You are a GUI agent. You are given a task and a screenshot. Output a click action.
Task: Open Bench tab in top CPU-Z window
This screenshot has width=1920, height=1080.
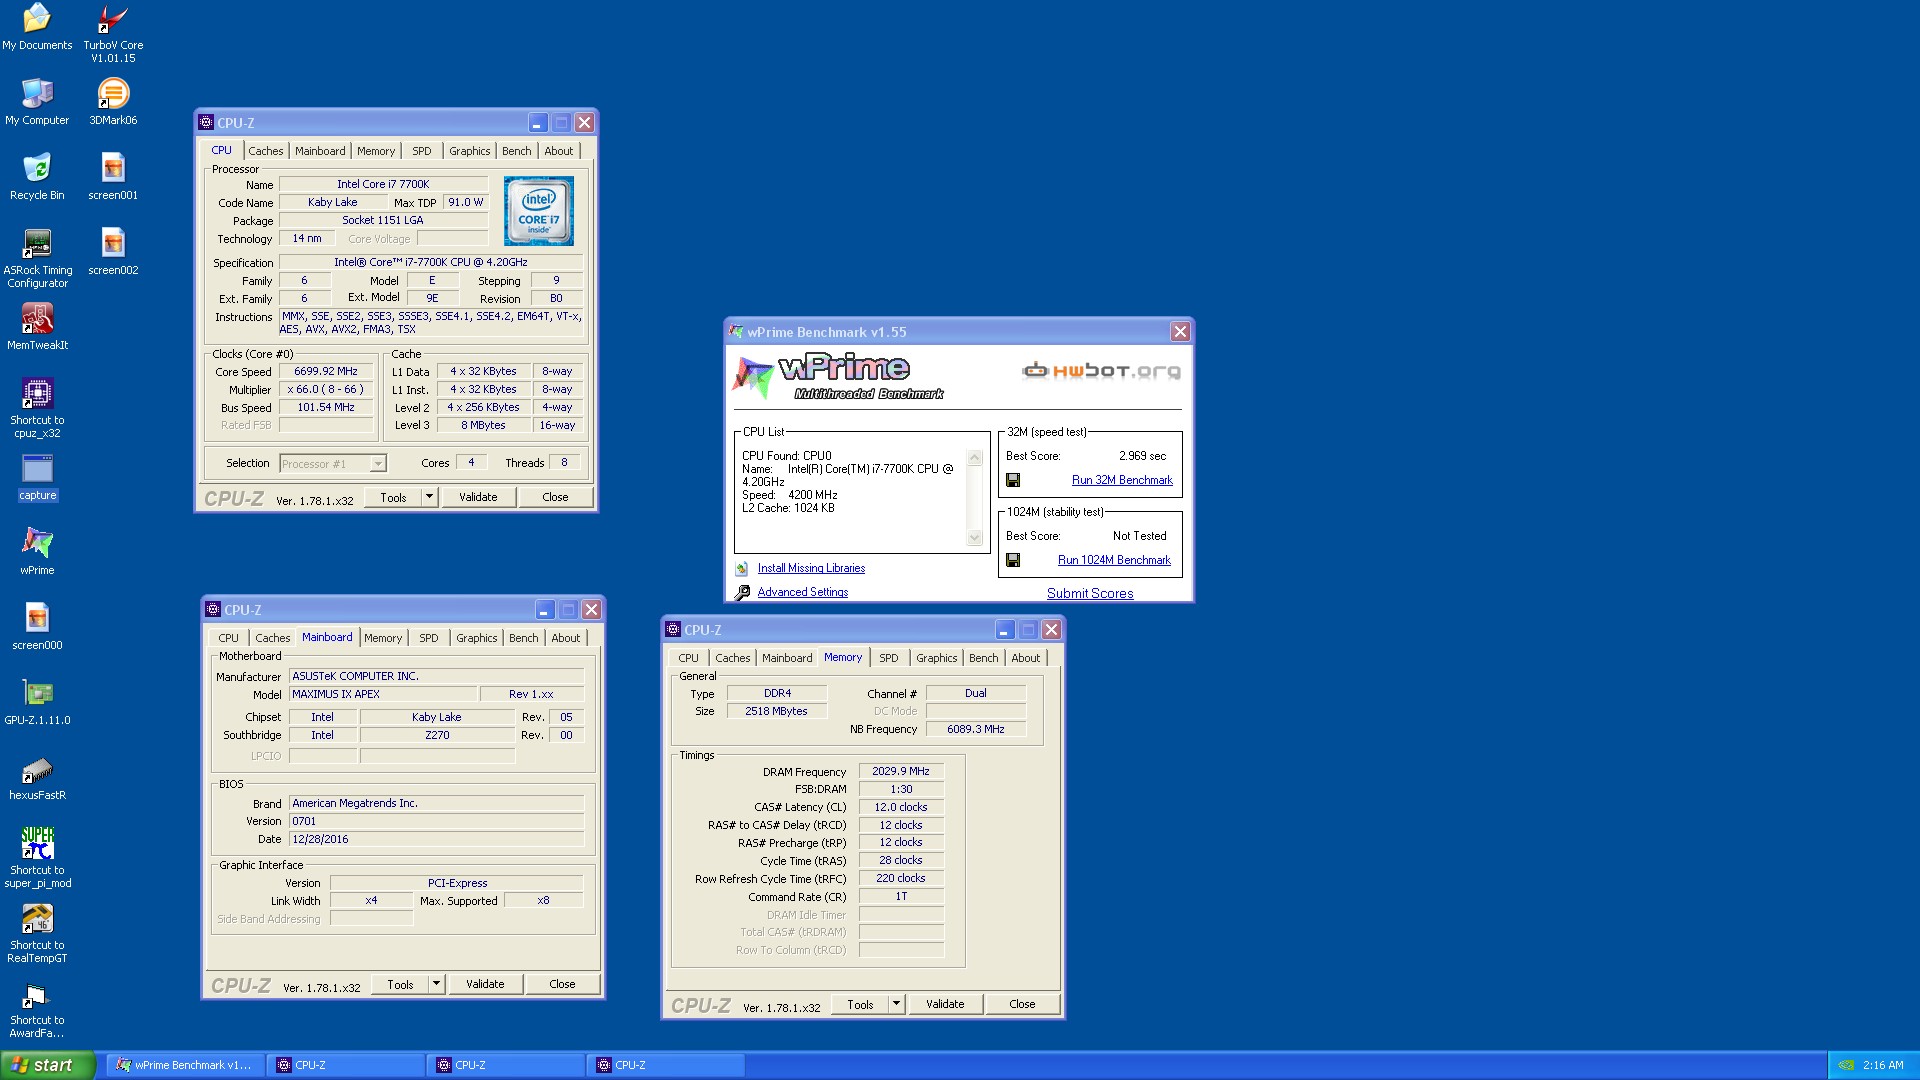(x=517, y=151)
